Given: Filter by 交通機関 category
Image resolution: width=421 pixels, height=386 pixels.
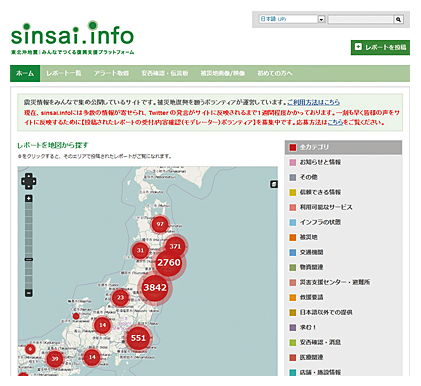Looking at the screenshot, I should point(343,252).
